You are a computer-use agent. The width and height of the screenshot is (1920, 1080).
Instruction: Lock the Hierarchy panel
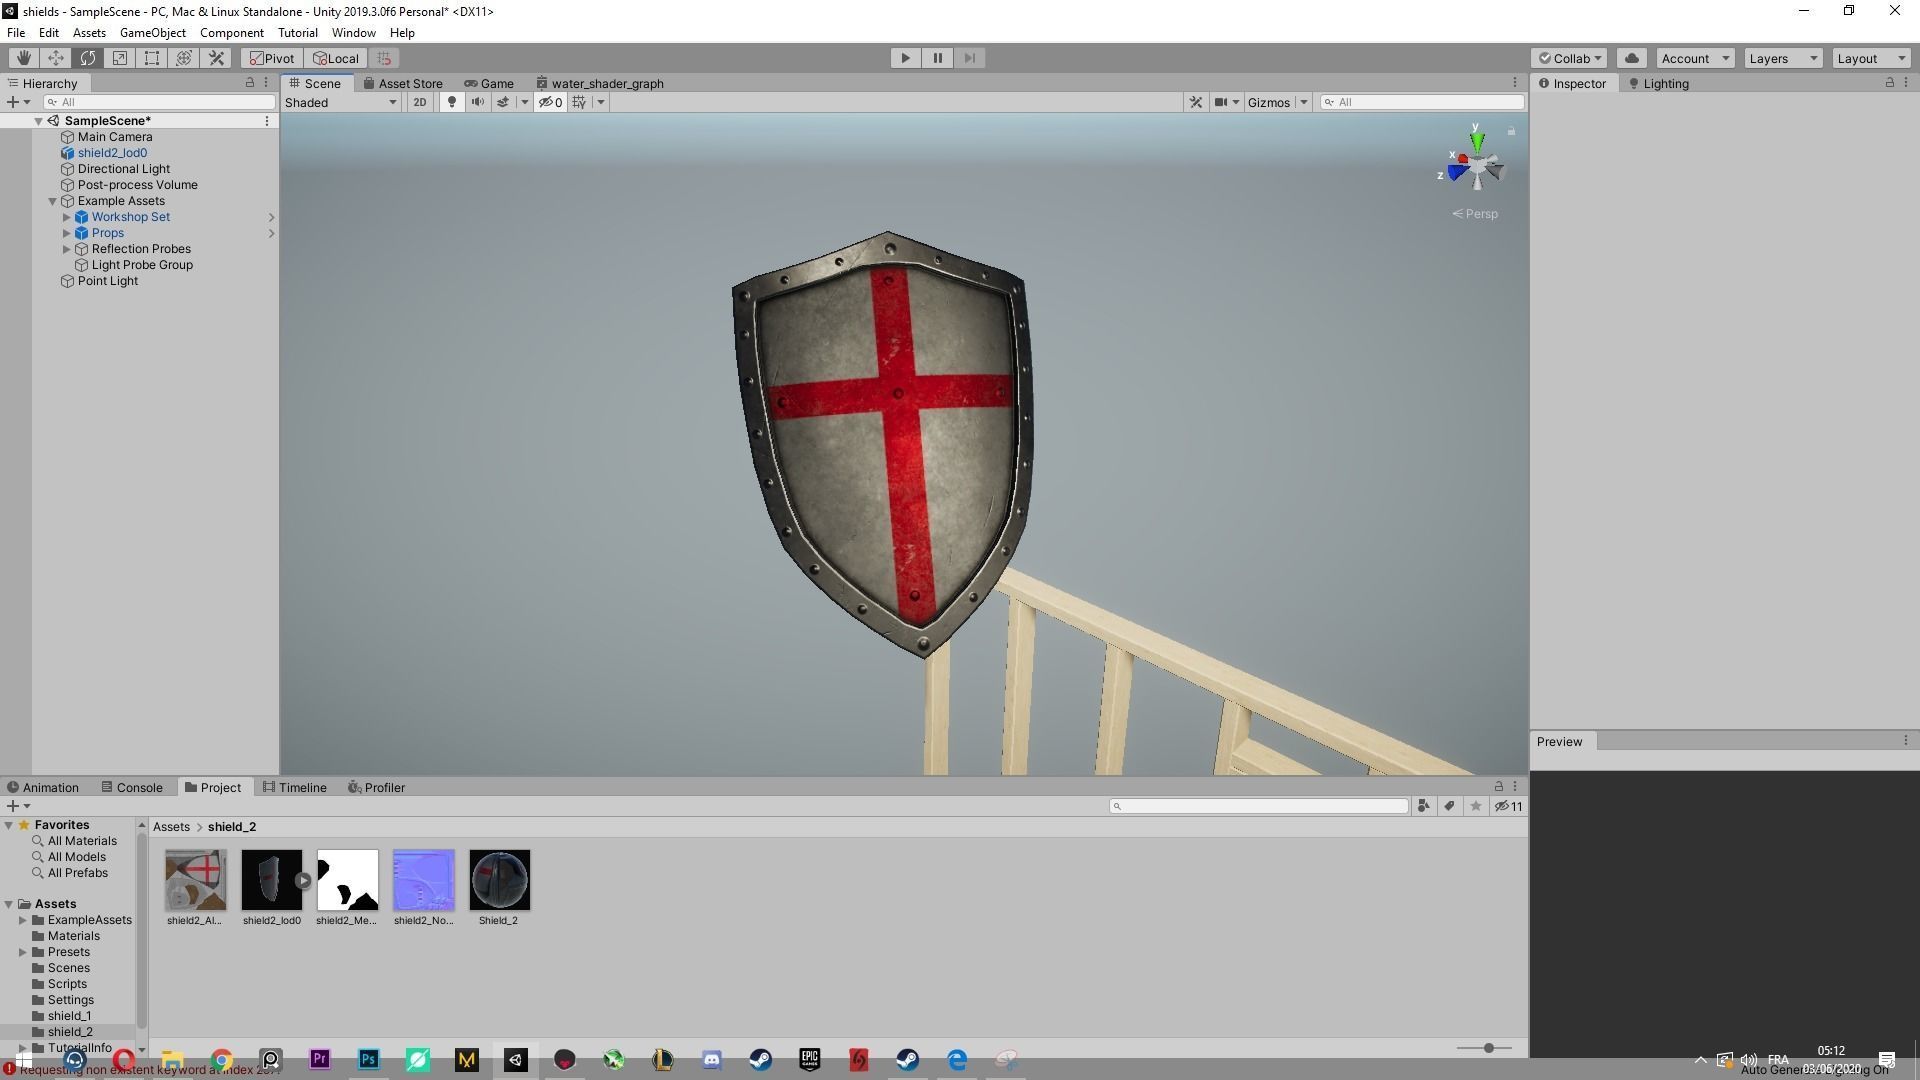[250, 83]
